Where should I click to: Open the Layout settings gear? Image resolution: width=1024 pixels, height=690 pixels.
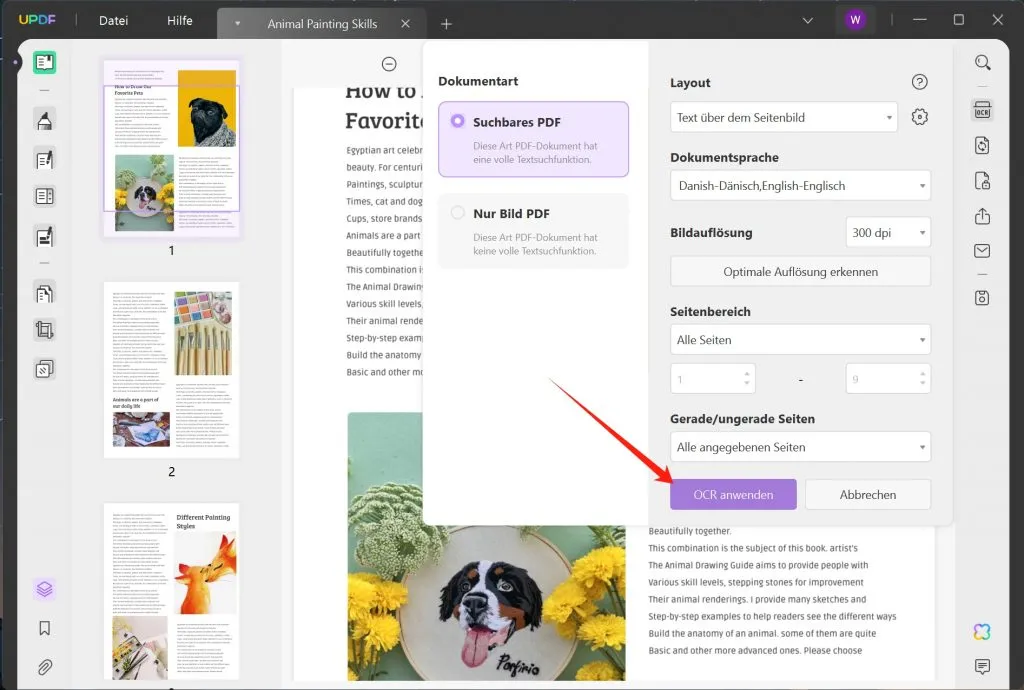pyautogui.click(x=920, y=117)
